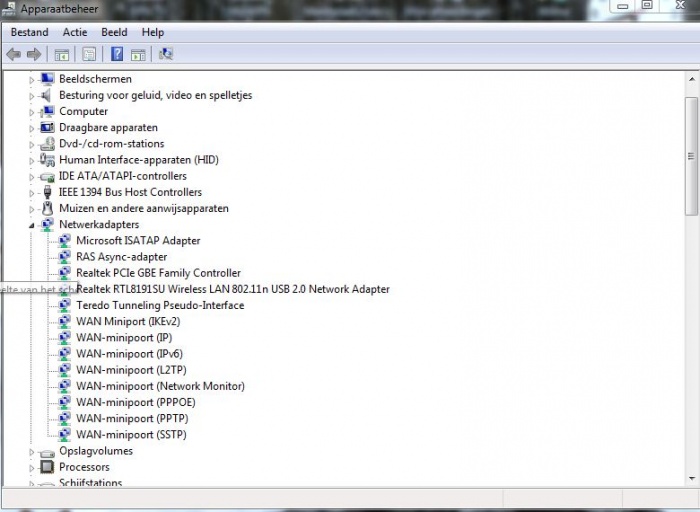Open the Actie menu

point(75,32)
